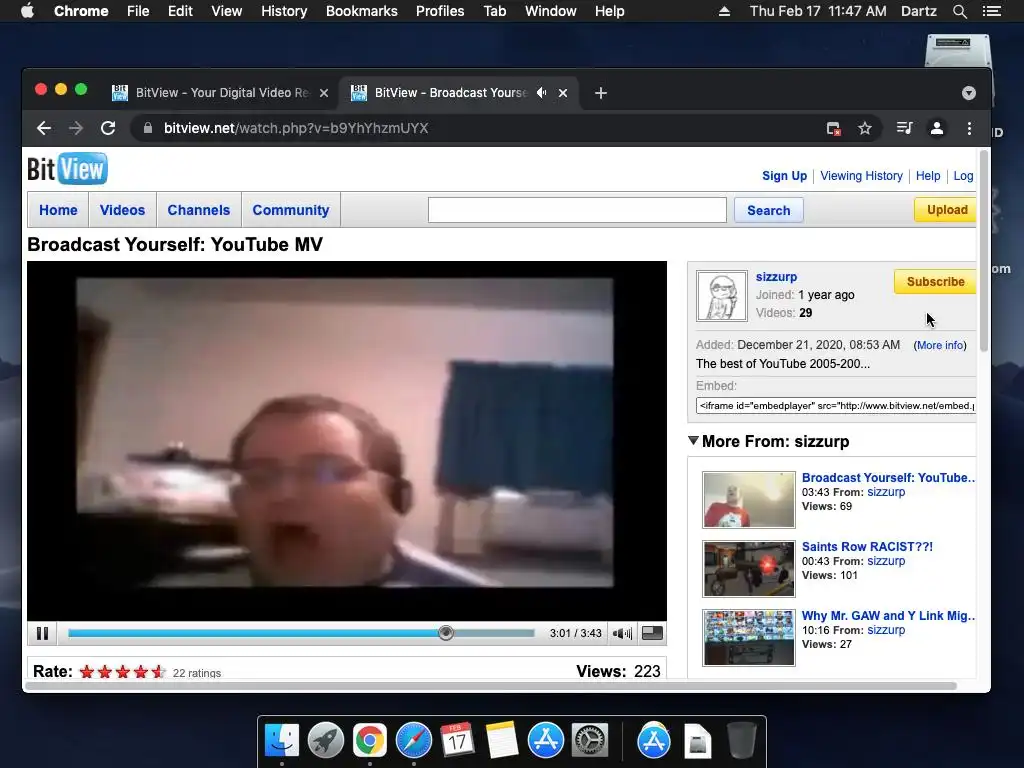Click the yellow Upload button

[x=946, y=210]
